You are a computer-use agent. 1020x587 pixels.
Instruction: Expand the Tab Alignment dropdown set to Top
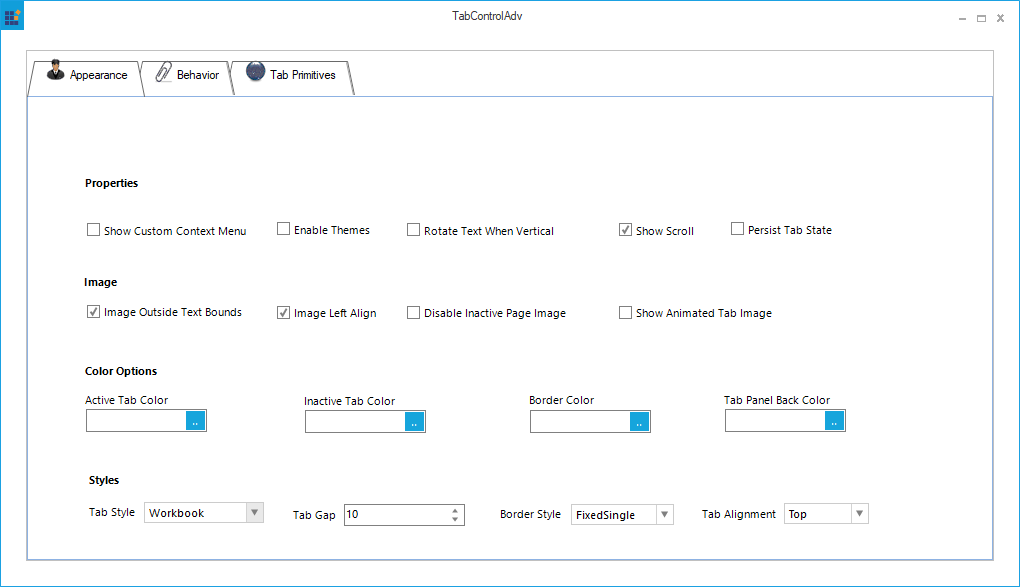coord(859,512)
